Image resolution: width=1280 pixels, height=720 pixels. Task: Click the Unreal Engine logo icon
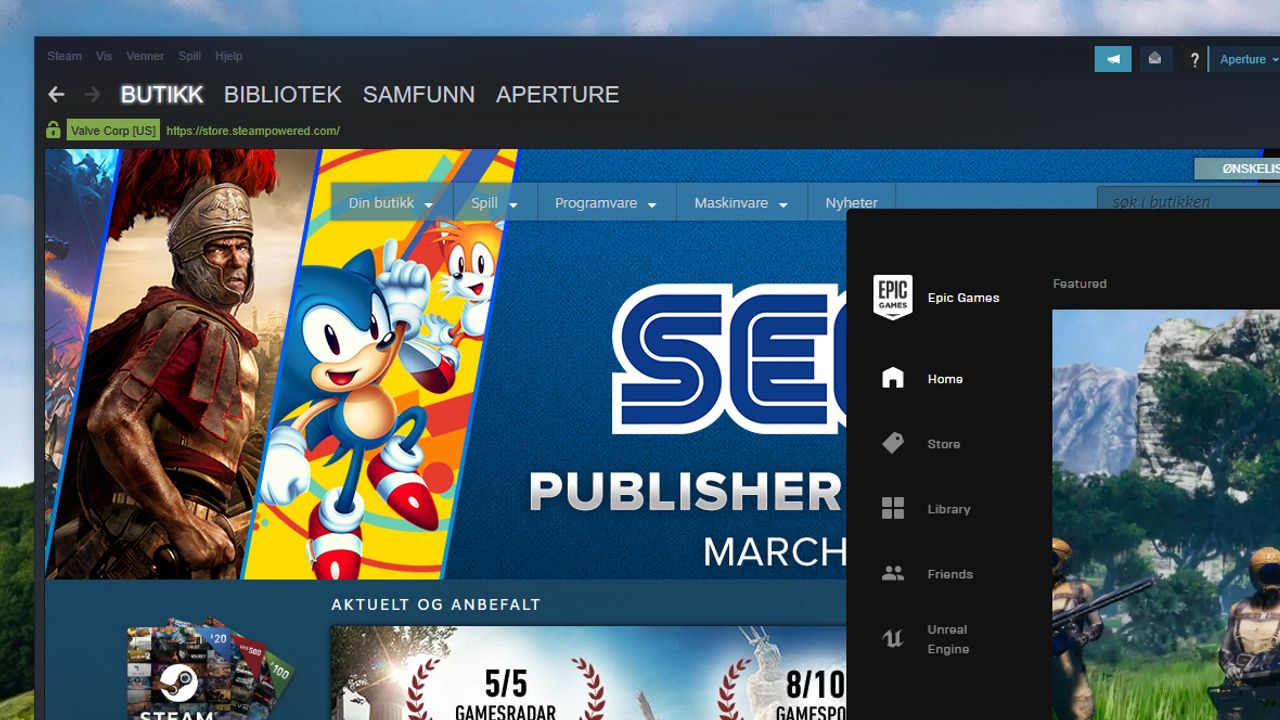coord(893,639)
